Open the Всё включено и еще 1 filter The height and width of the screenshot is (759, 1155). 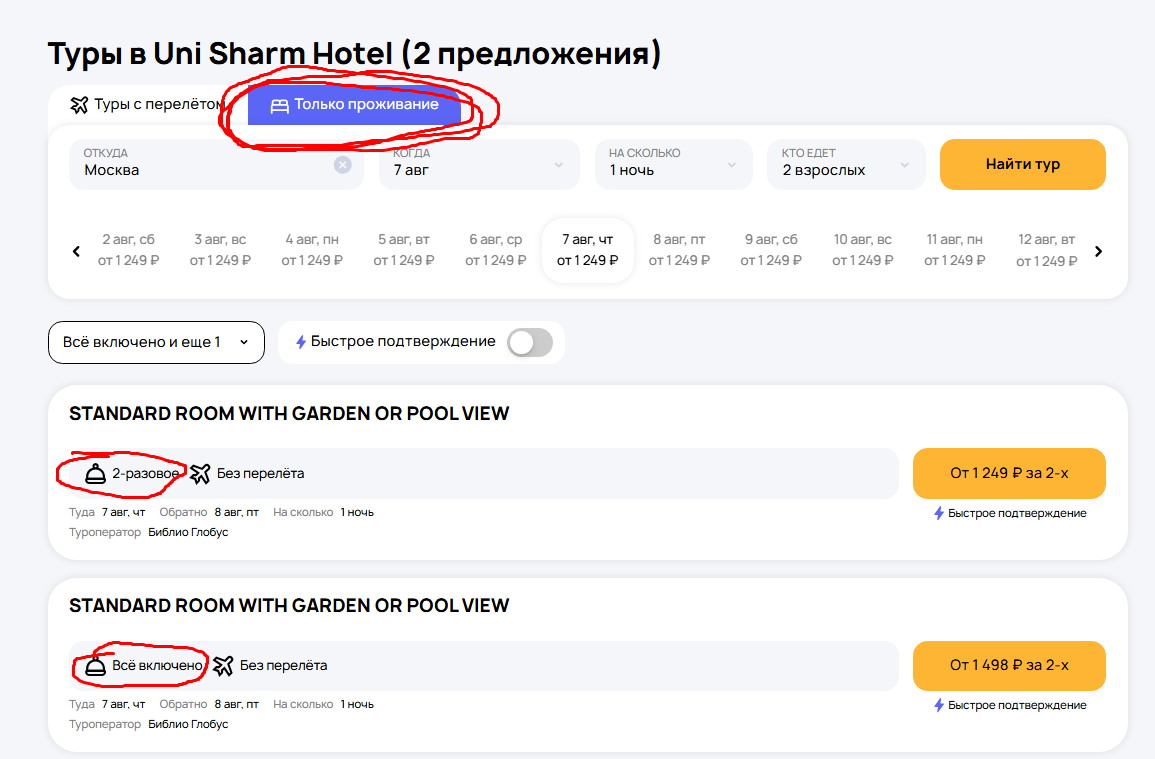tap(156, 342)
